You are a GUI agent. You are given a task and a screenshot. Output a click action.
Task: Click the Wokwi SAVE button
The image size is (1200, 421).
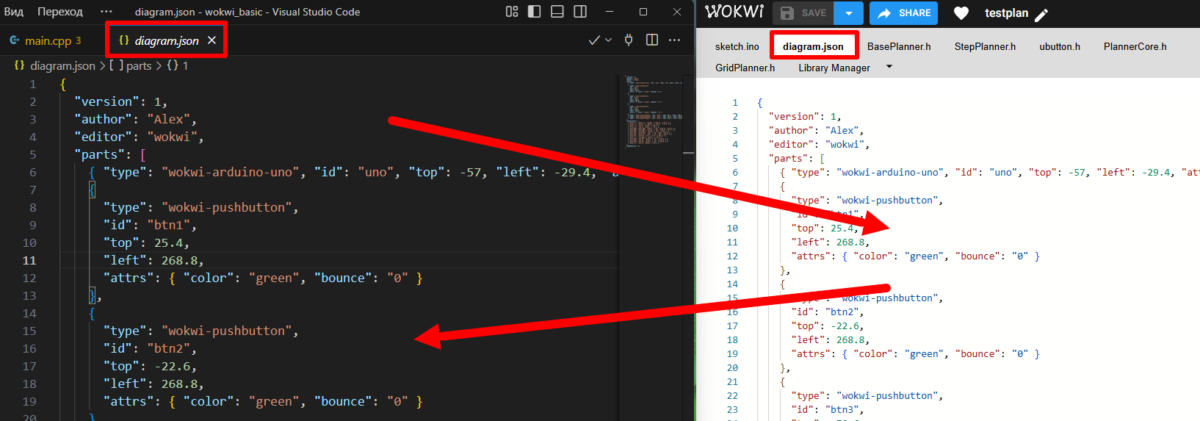pos(802,13)
